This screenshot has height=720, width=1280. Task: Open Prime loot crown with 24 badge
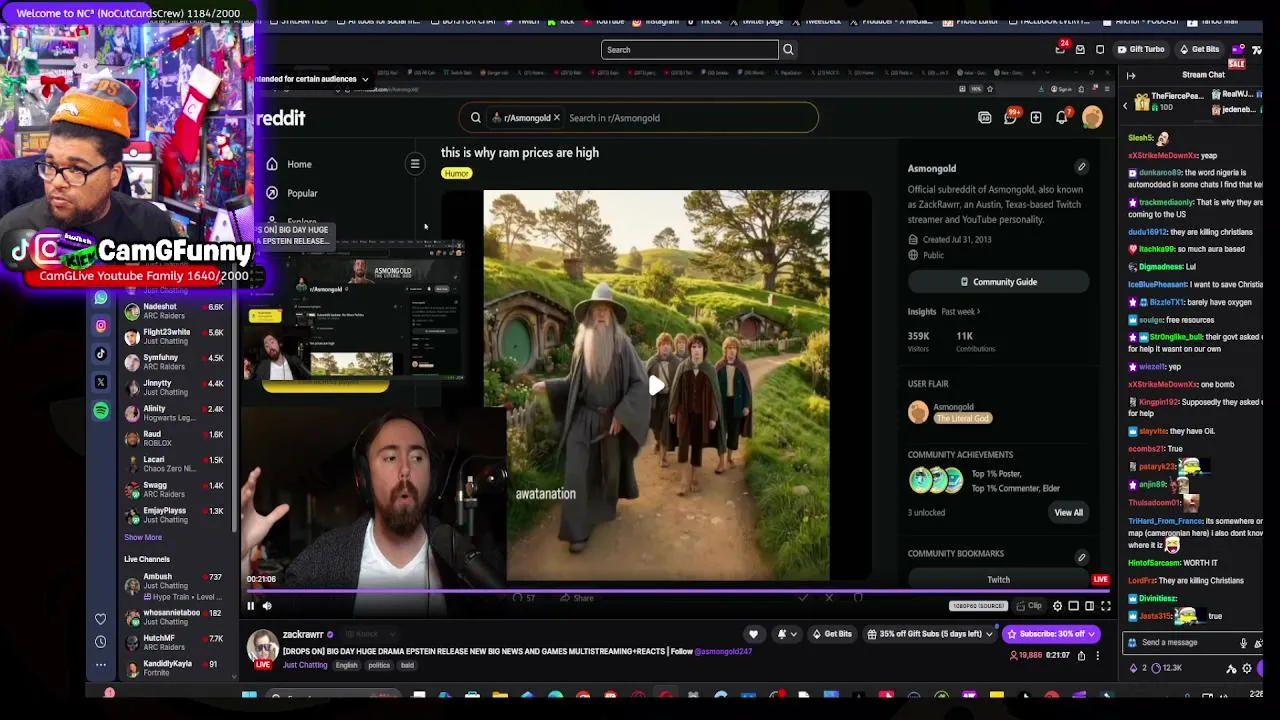point(1060,49)
